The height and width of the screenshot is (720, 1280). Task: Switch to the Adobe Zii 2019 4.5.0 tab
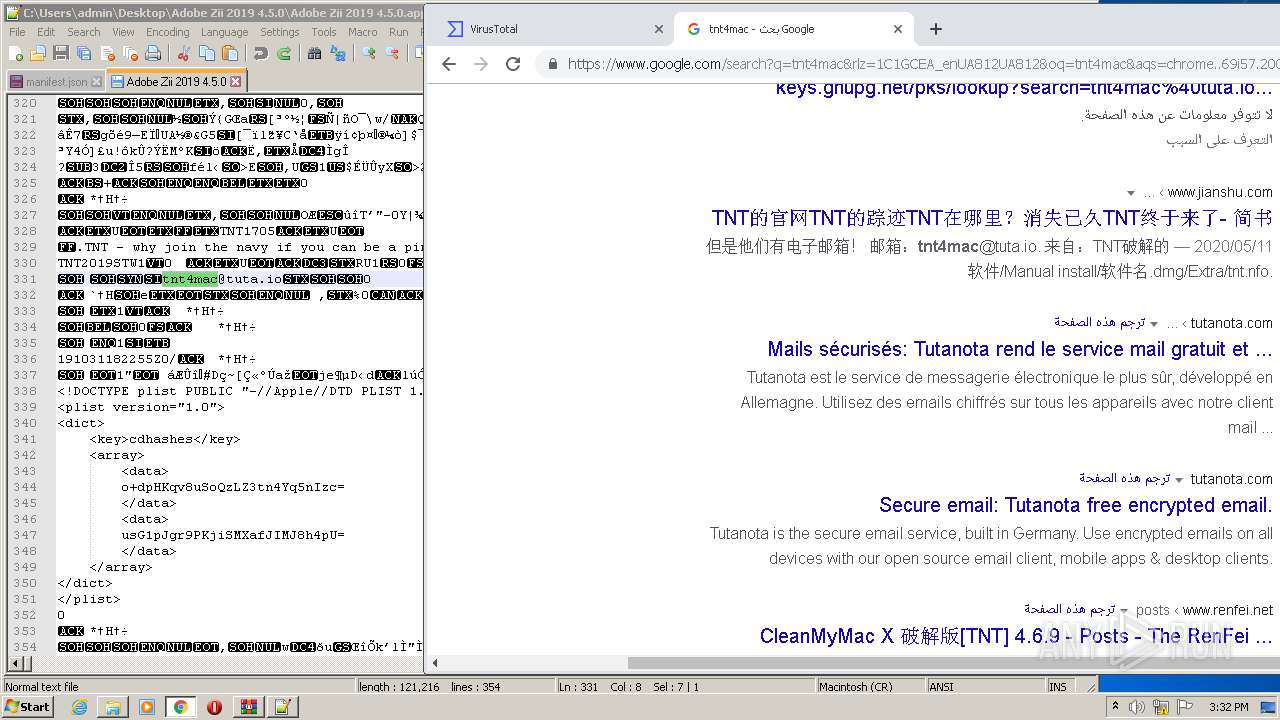(176, 81)
